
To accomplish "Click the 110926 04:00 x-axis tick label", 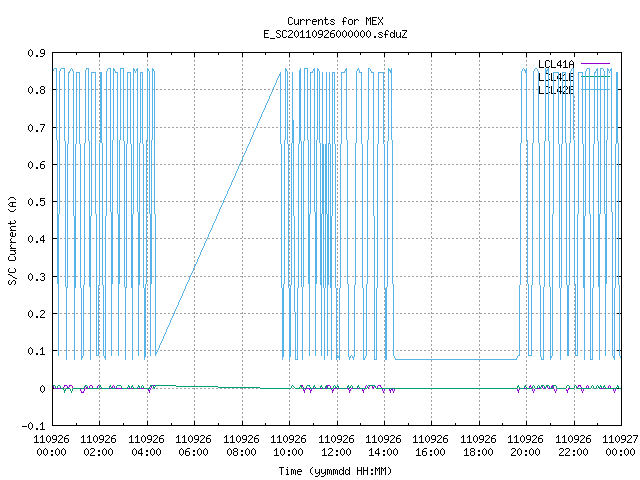I will tap(146, 445).
